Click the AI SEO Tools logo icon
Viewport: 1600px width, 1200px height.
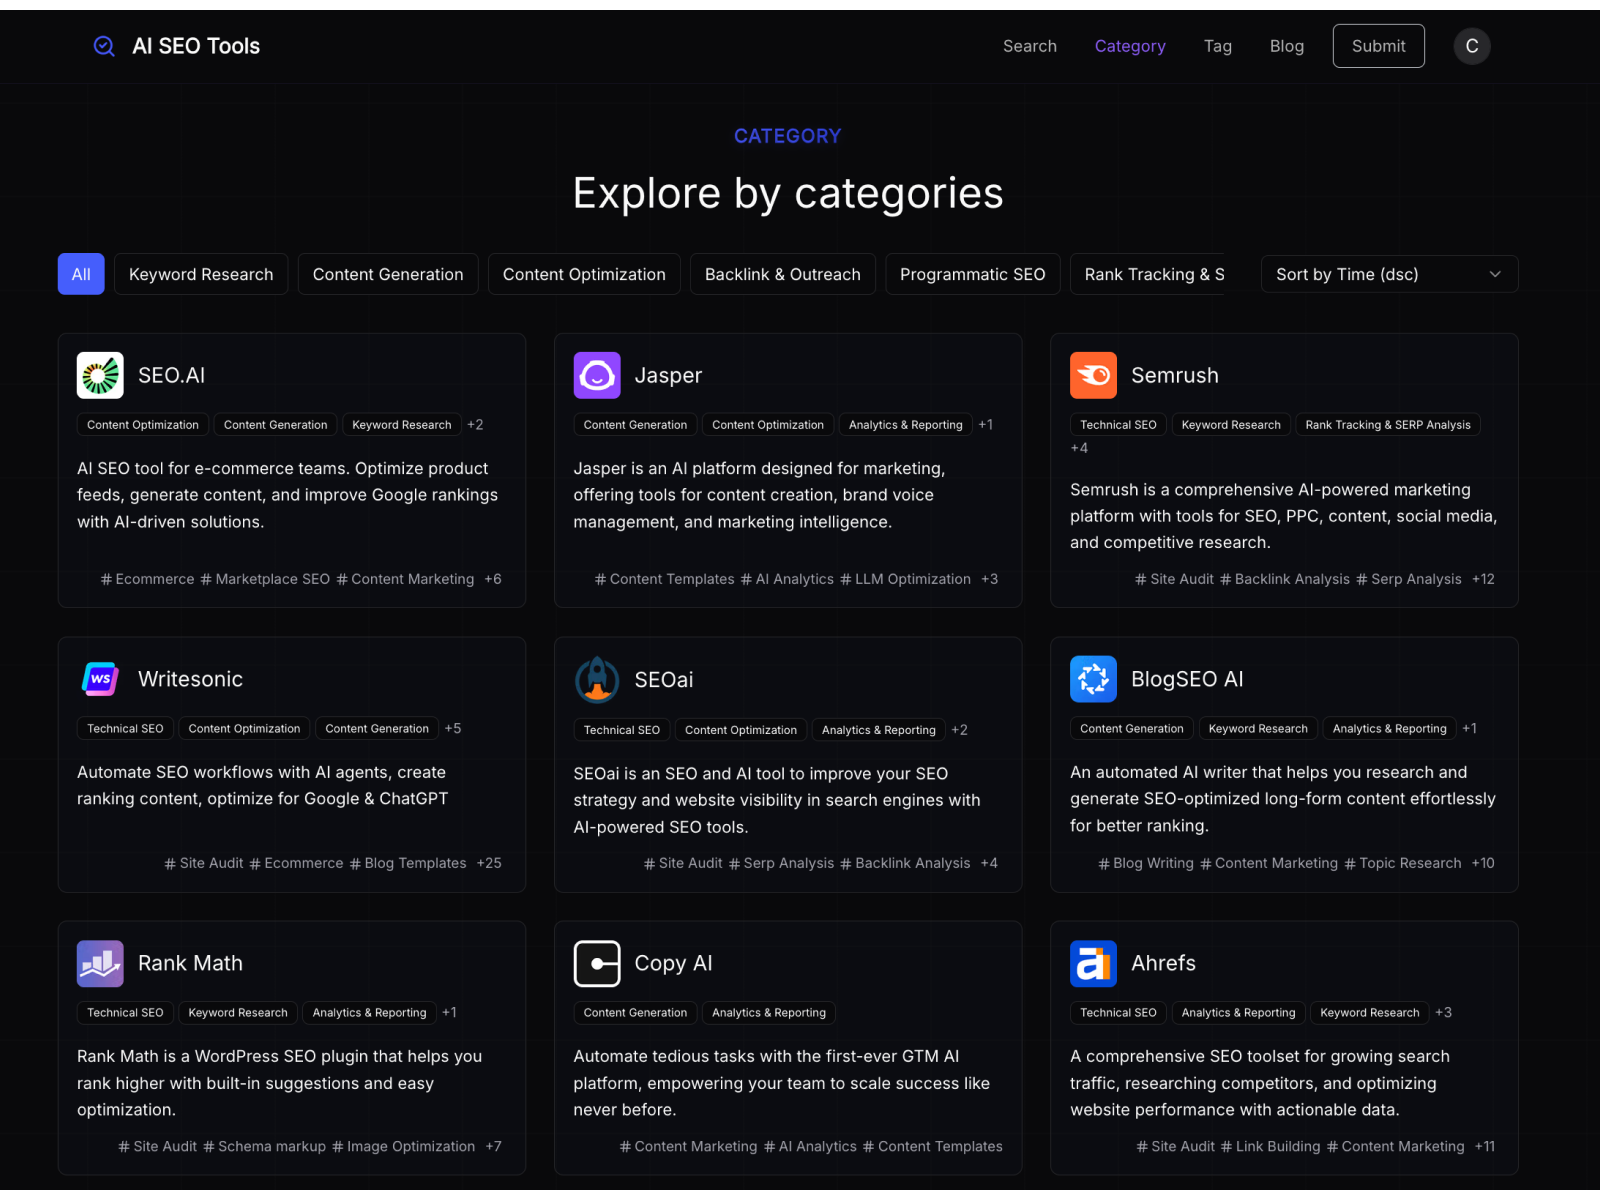coord(104,46)
